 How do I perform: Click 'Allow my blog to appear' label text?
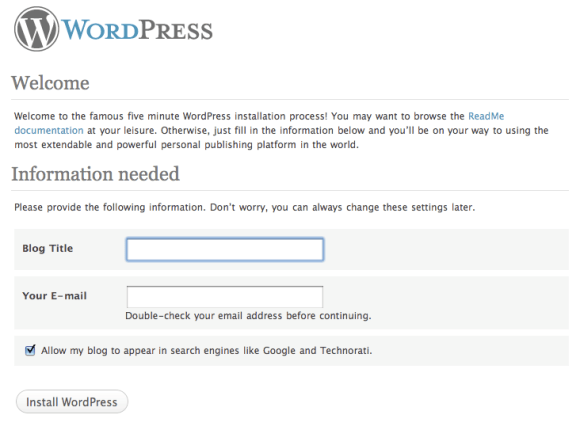[x=207, y=350]
